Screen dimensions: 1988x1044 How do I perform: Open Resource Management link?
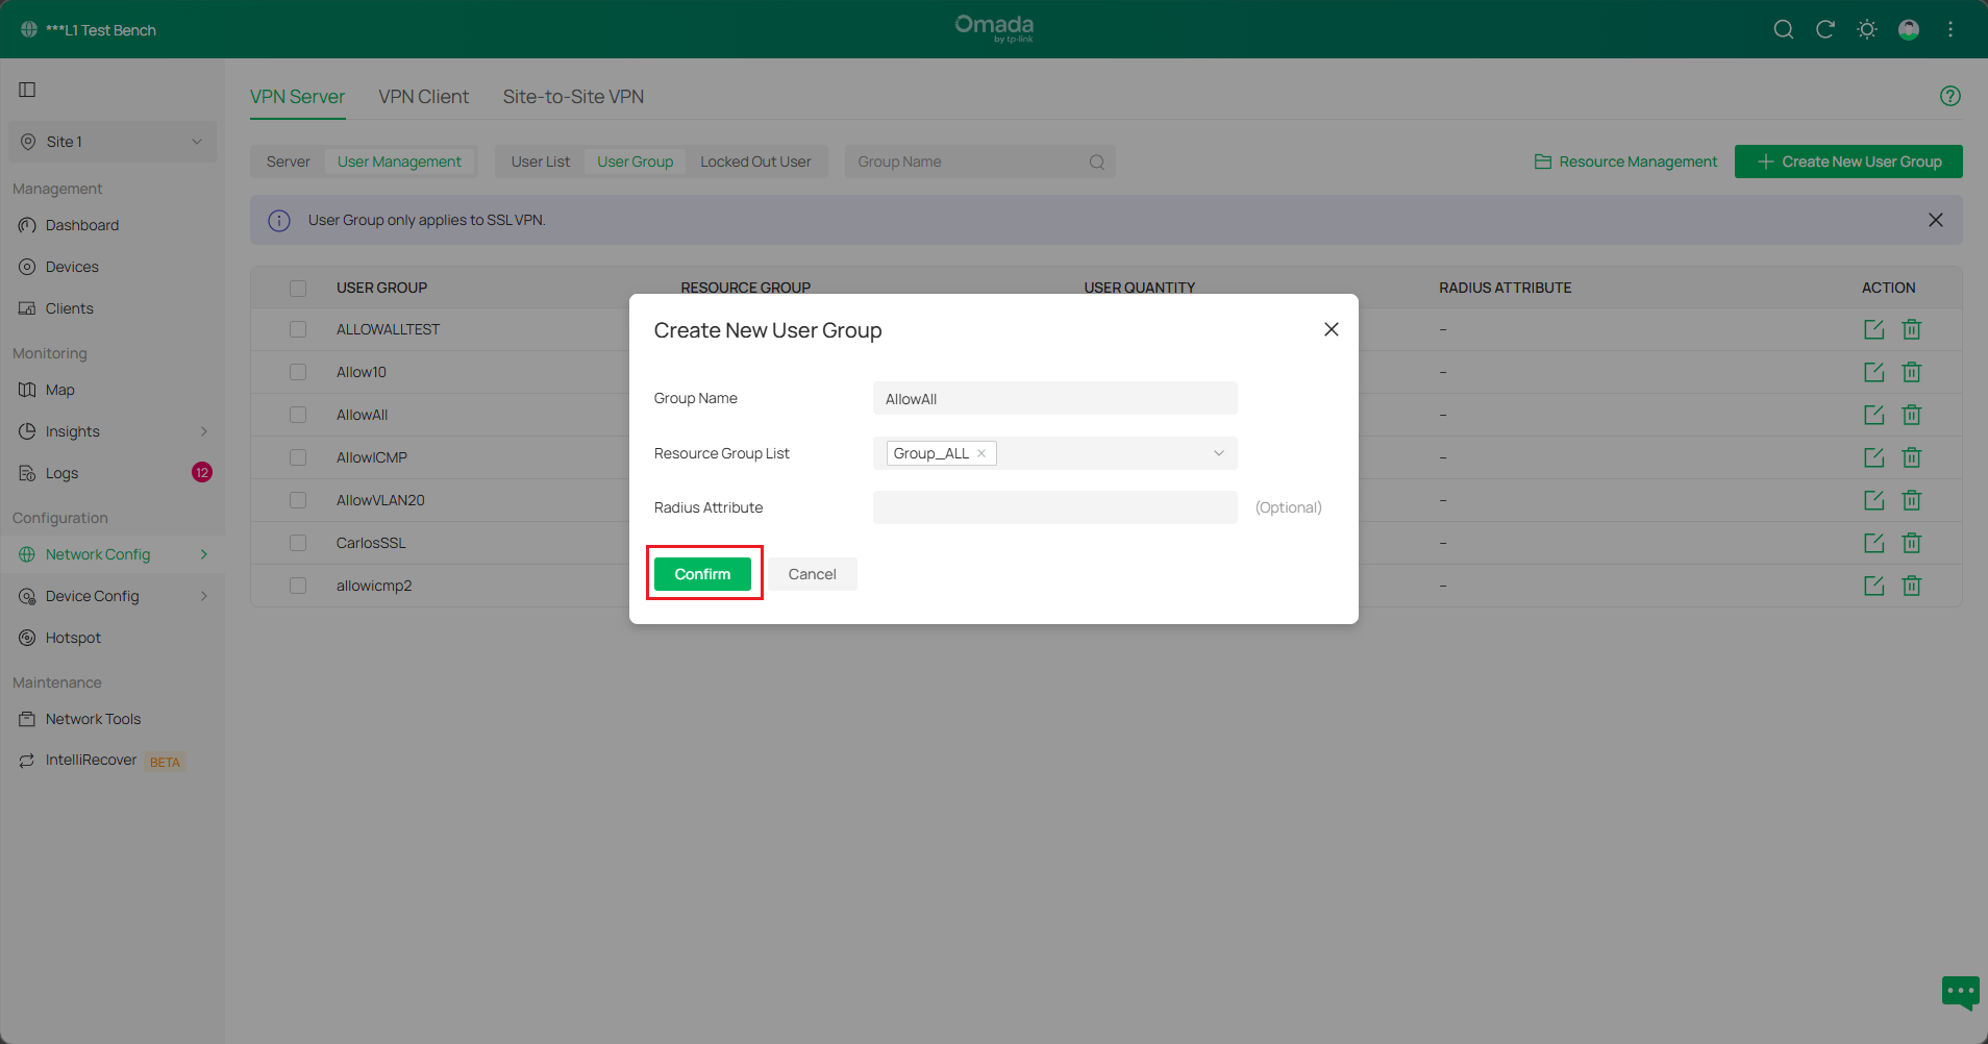[x=1625, y=162]
